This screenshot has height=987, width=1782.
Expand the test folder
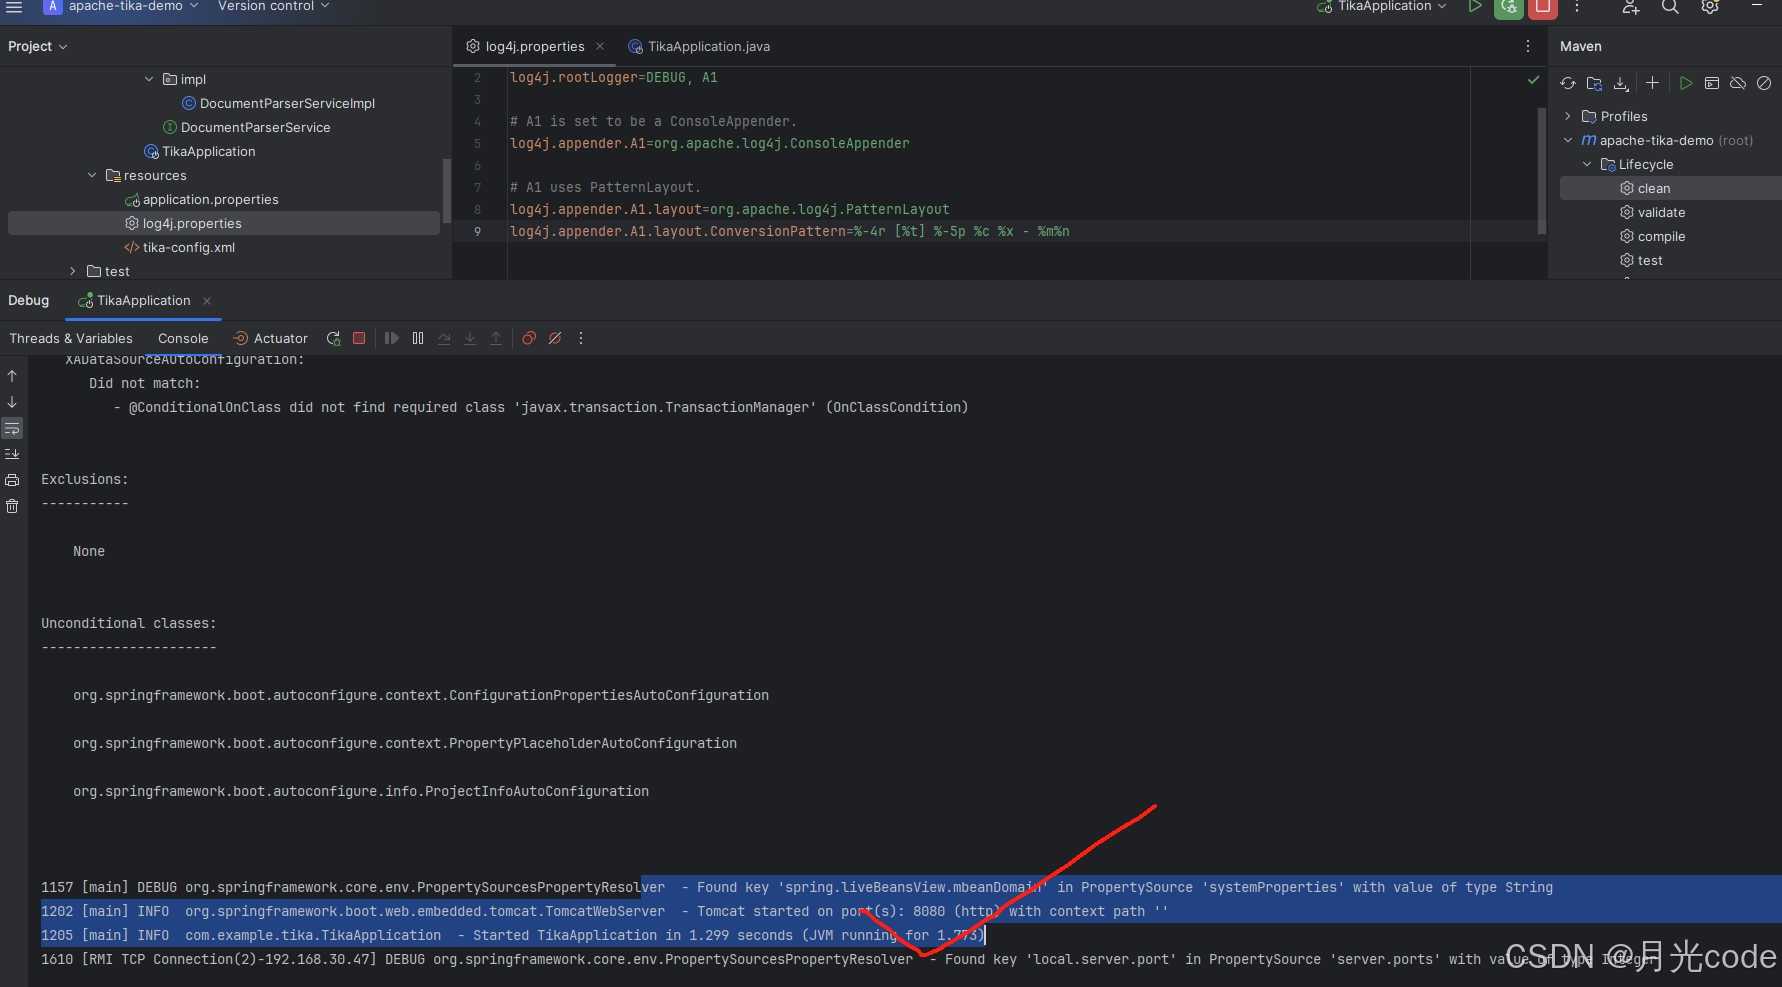(x=73, y=271)
